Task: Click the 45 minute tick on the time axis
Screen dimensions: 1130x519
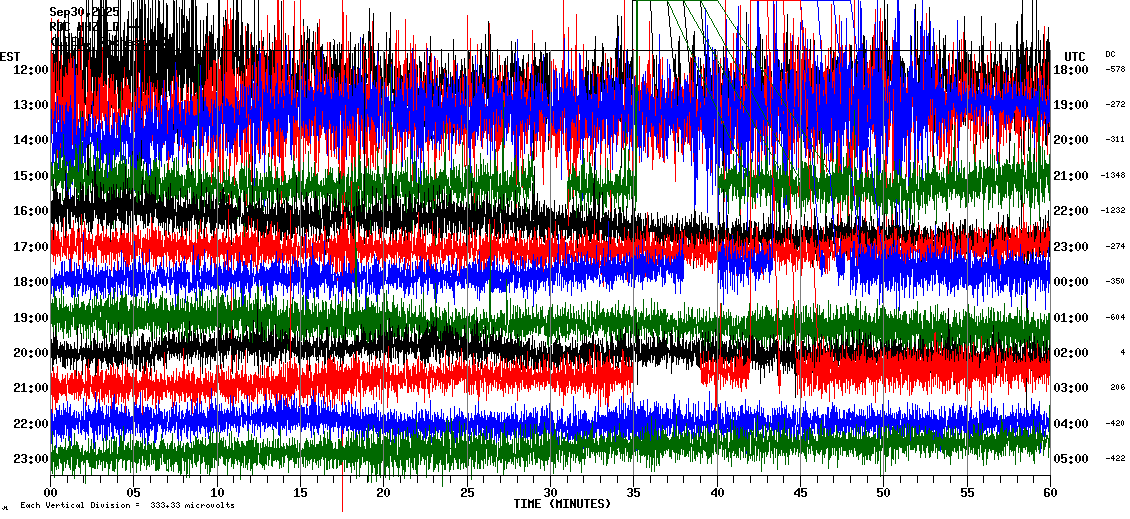Action: (x=800, y=493)
